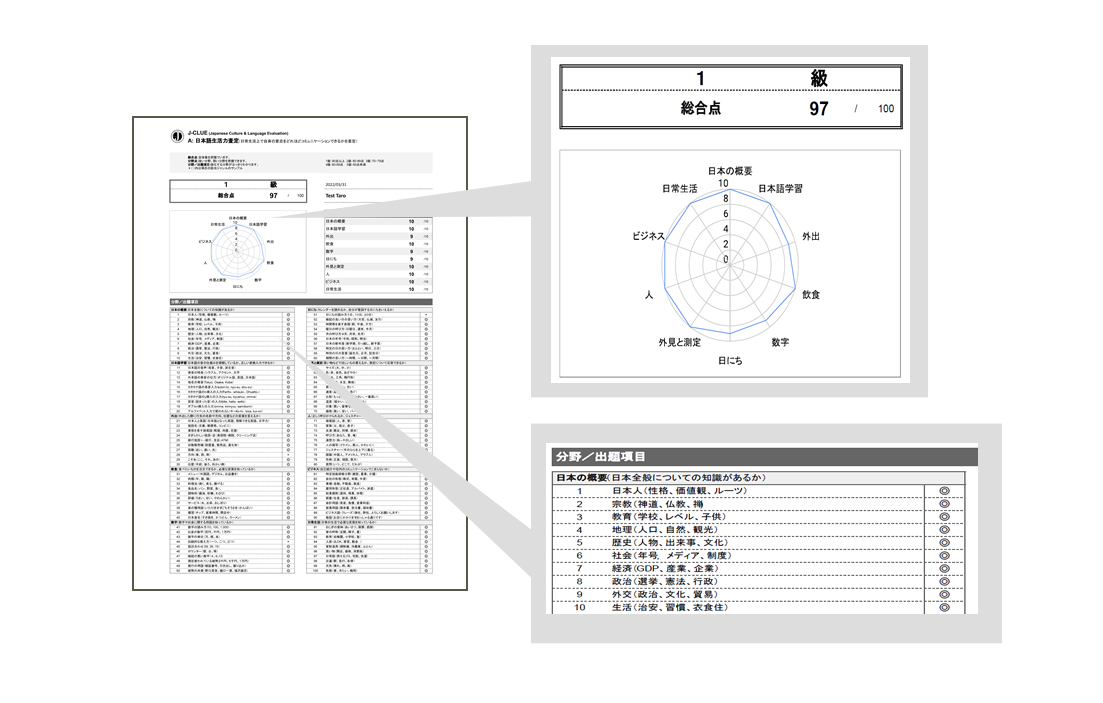Click double-circle mark for 教育 row
Screen dimensions: 1103x703
click(944, 517)
